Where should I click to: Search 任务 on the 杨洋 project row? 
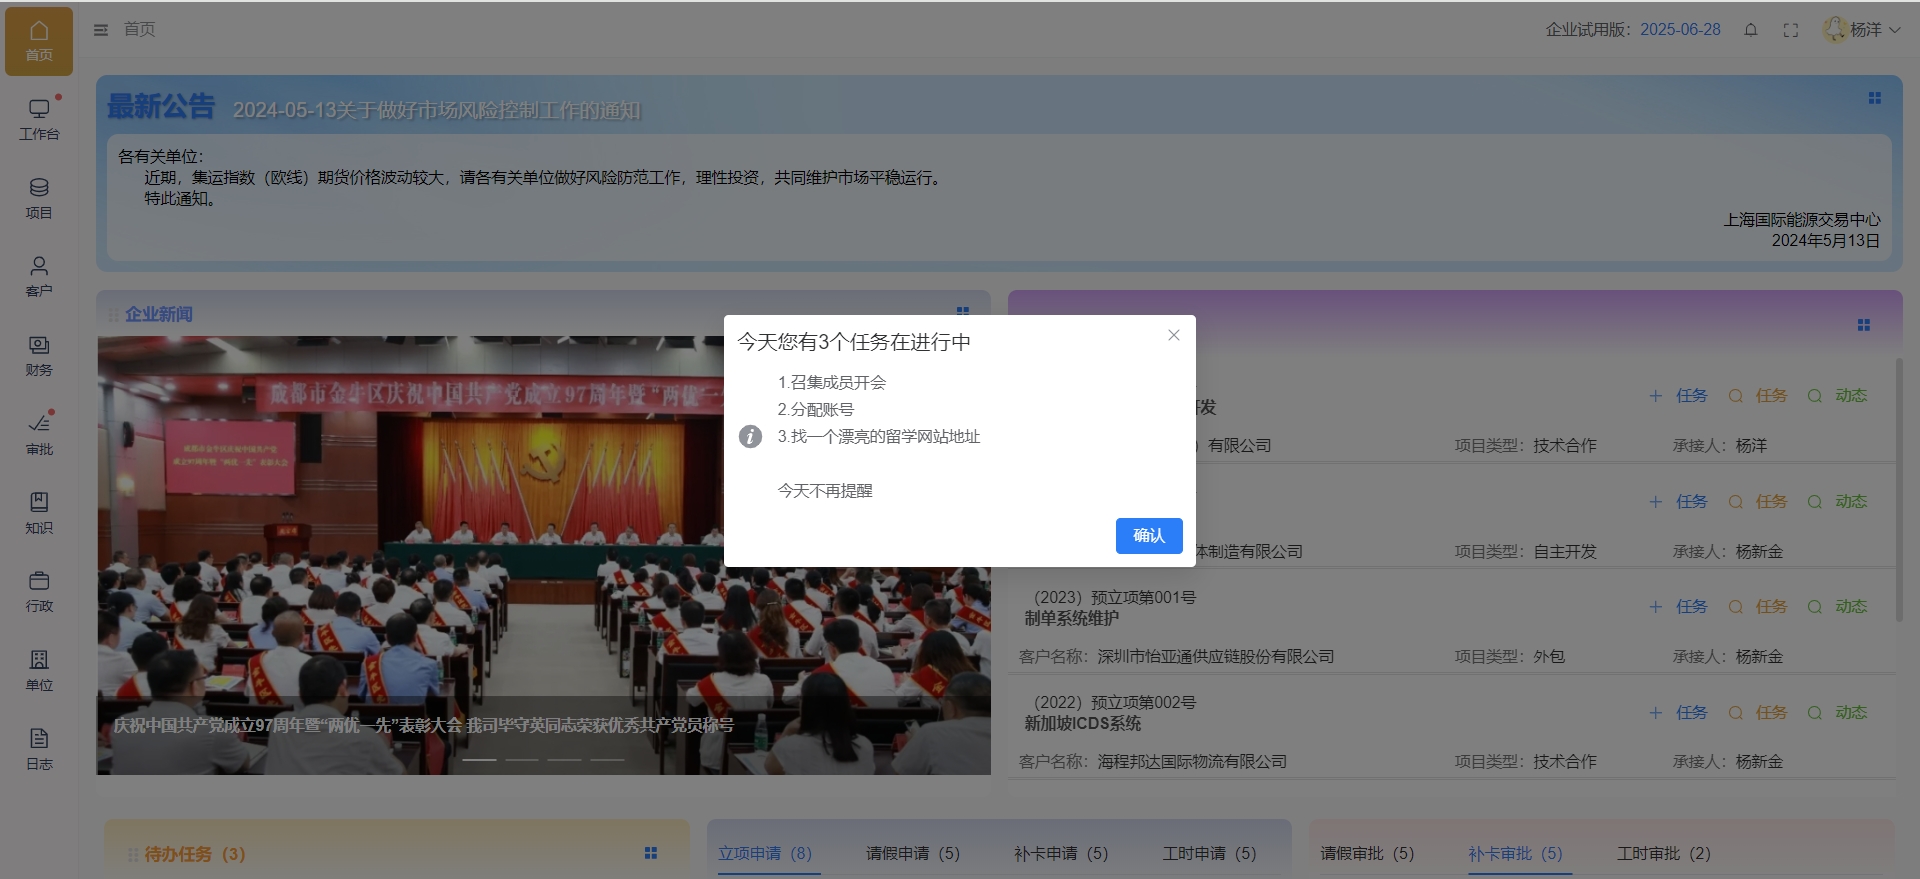coord(1758,396)
